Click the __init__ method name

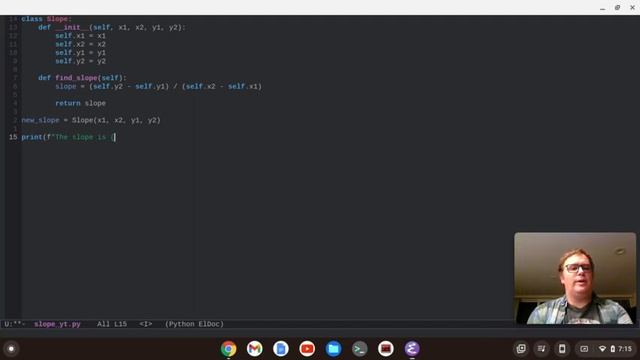[x=72, y=27]
